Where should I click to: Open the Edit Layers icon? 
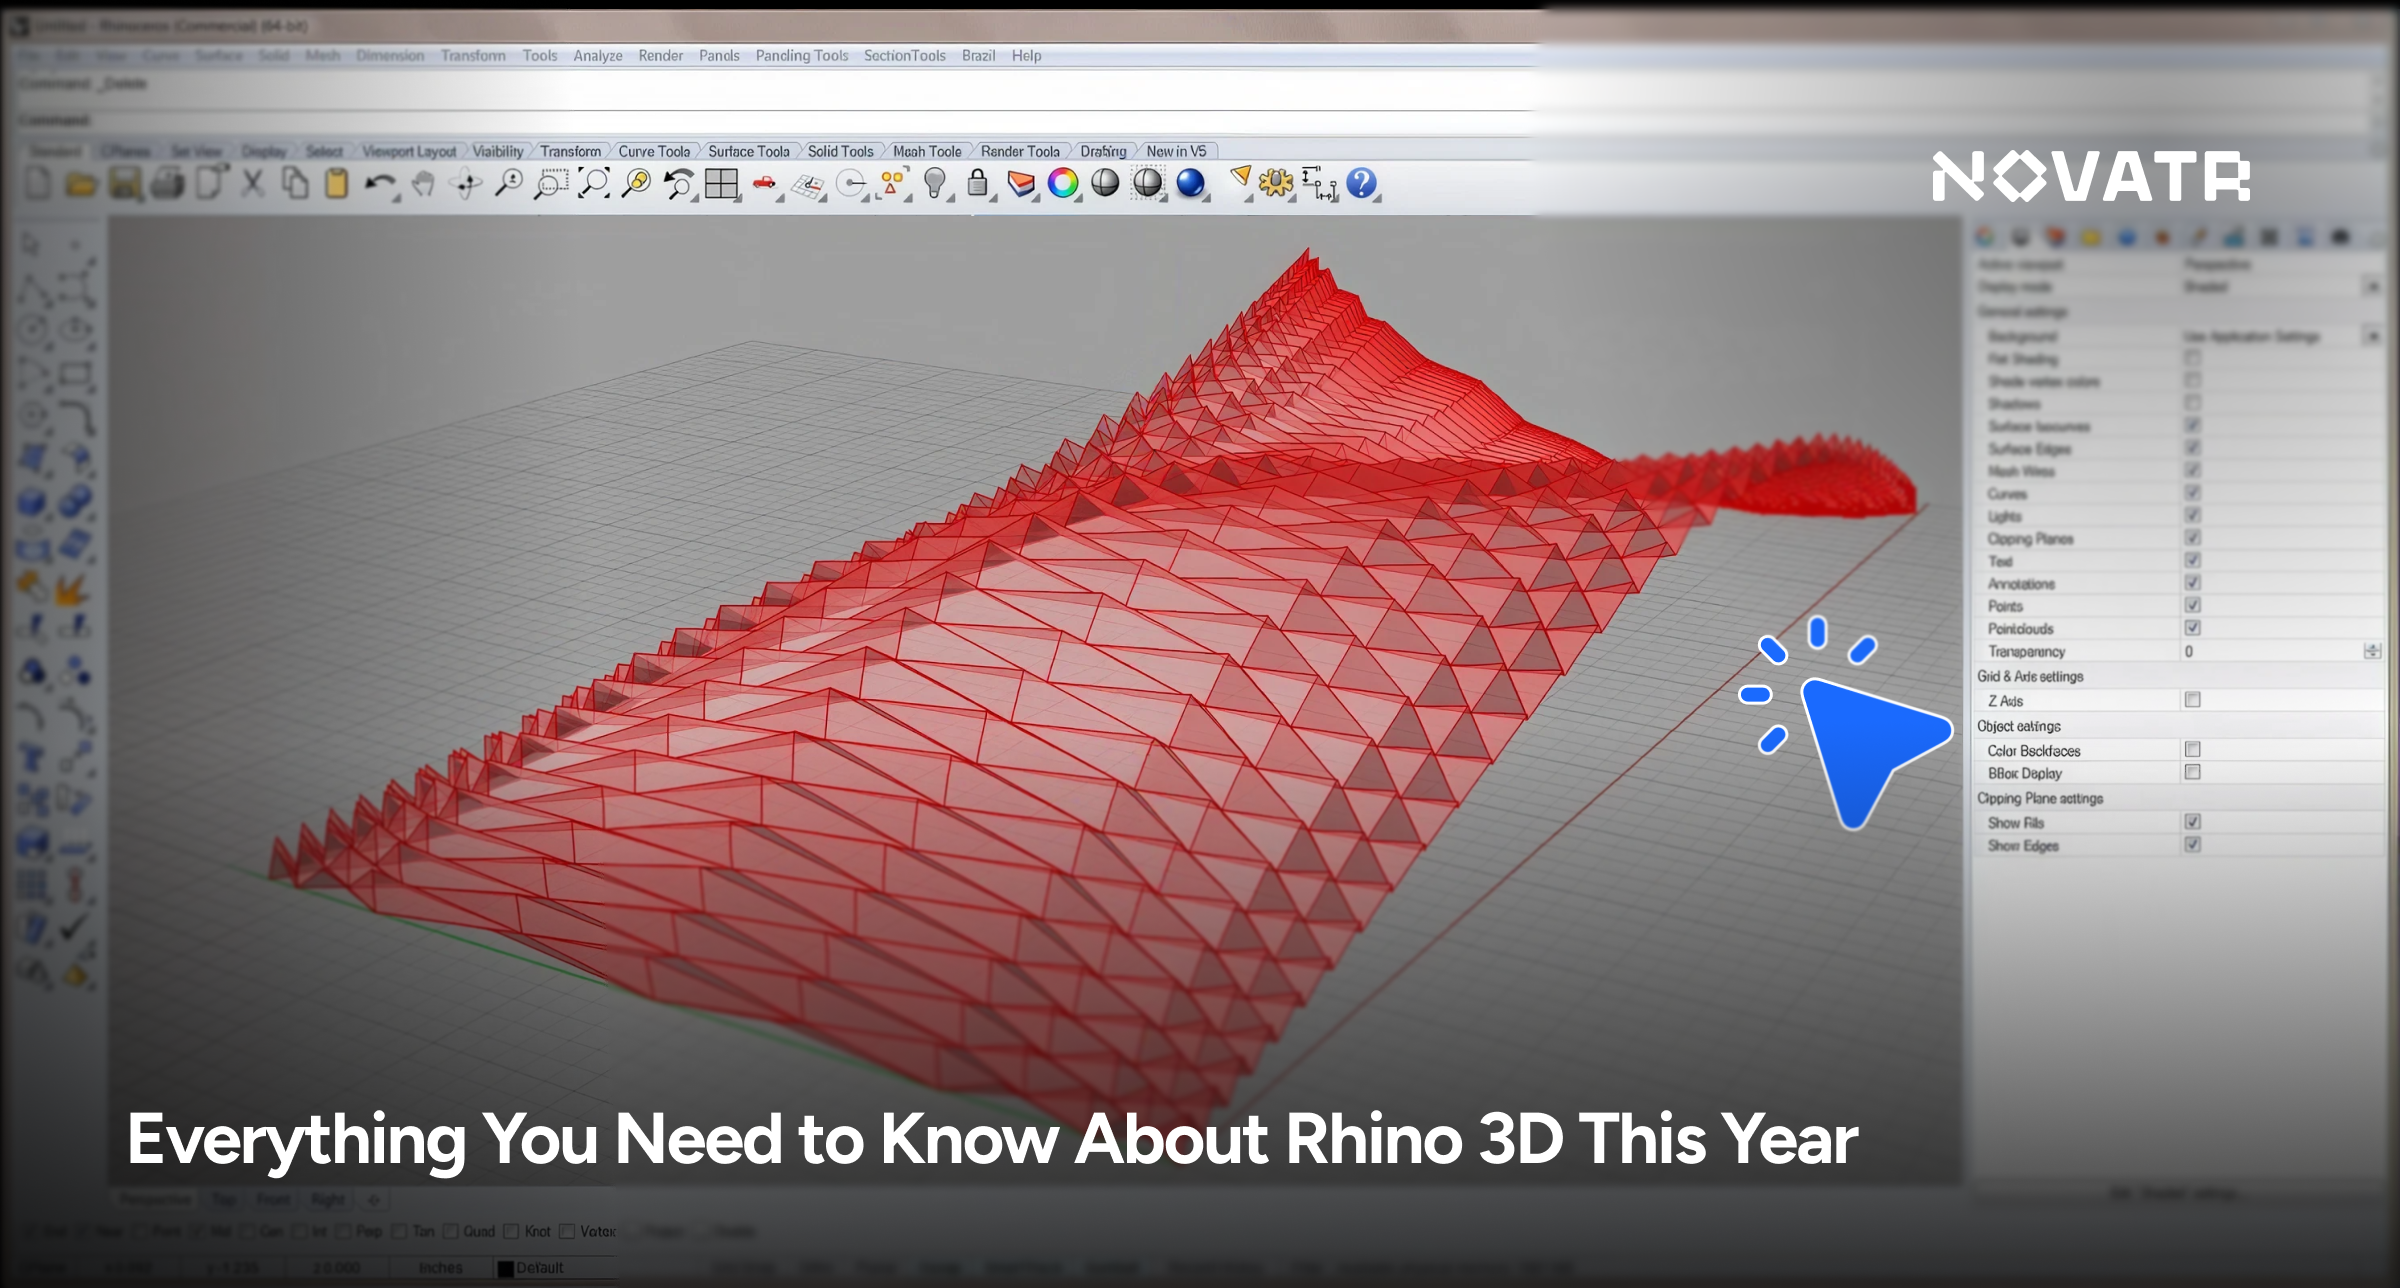(x=1021, y=184)
